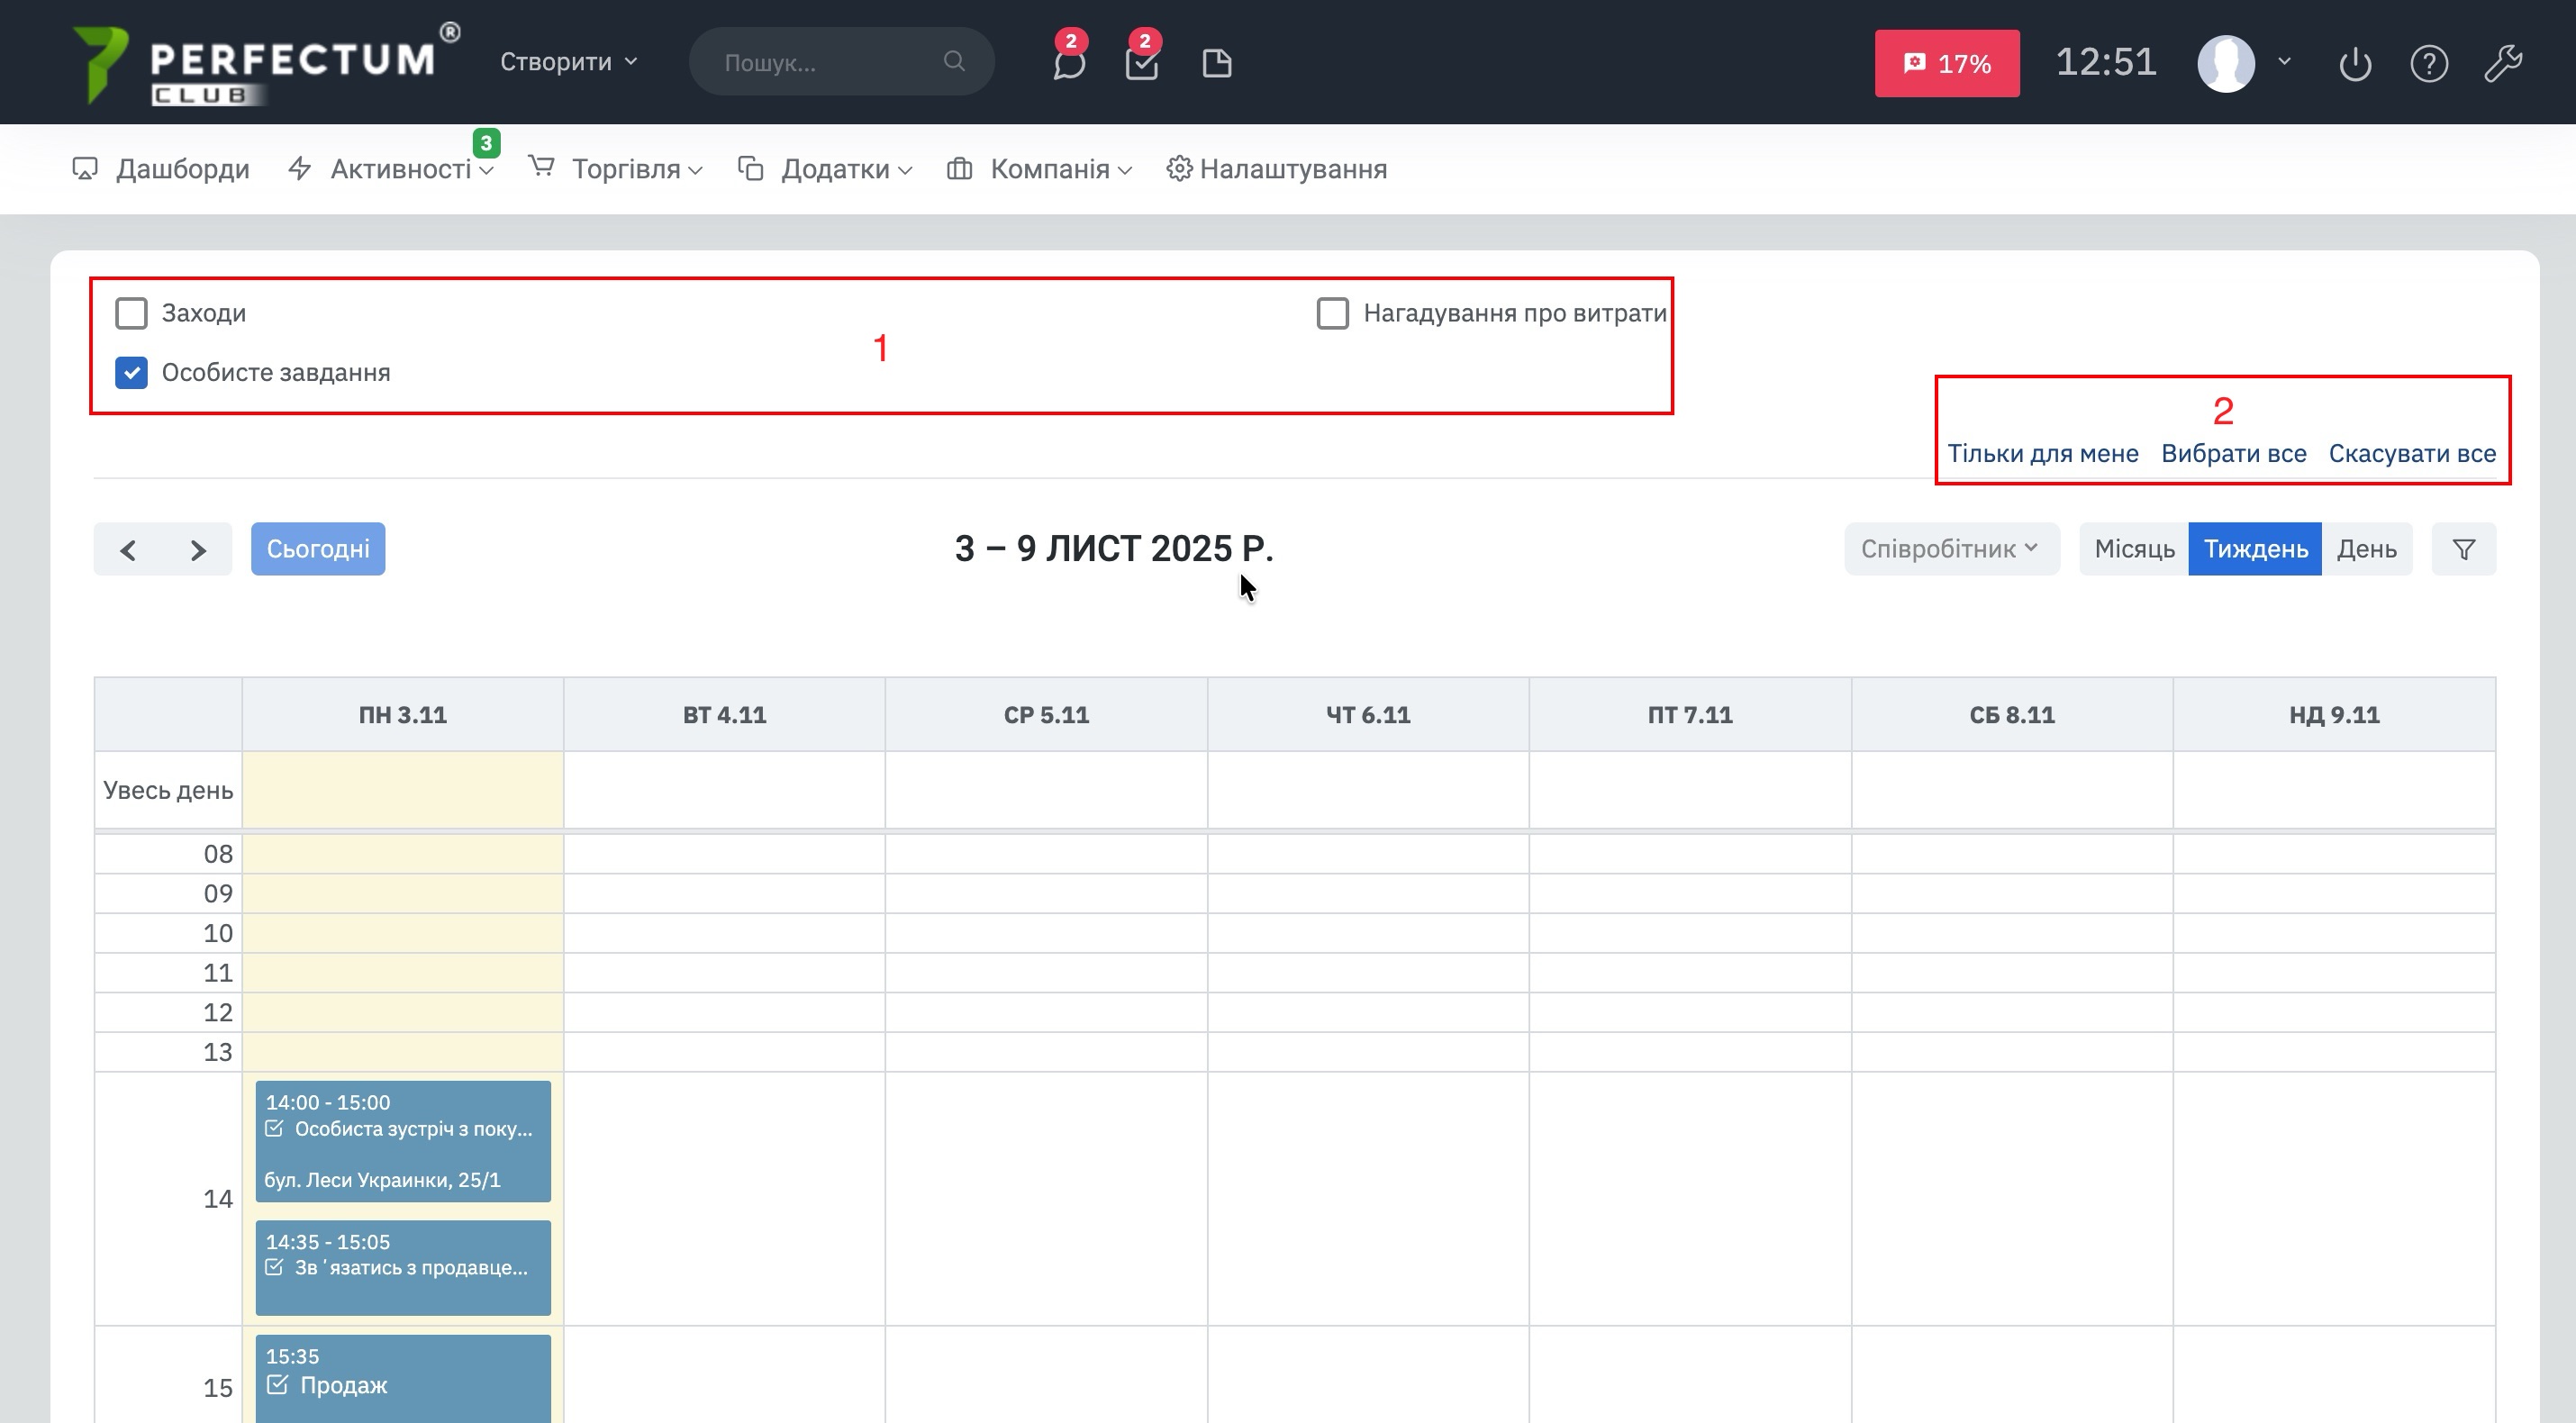Click the Тільки для мене link
The width and height of the screenshot is (2576, 1423).
click(2042, 454)
